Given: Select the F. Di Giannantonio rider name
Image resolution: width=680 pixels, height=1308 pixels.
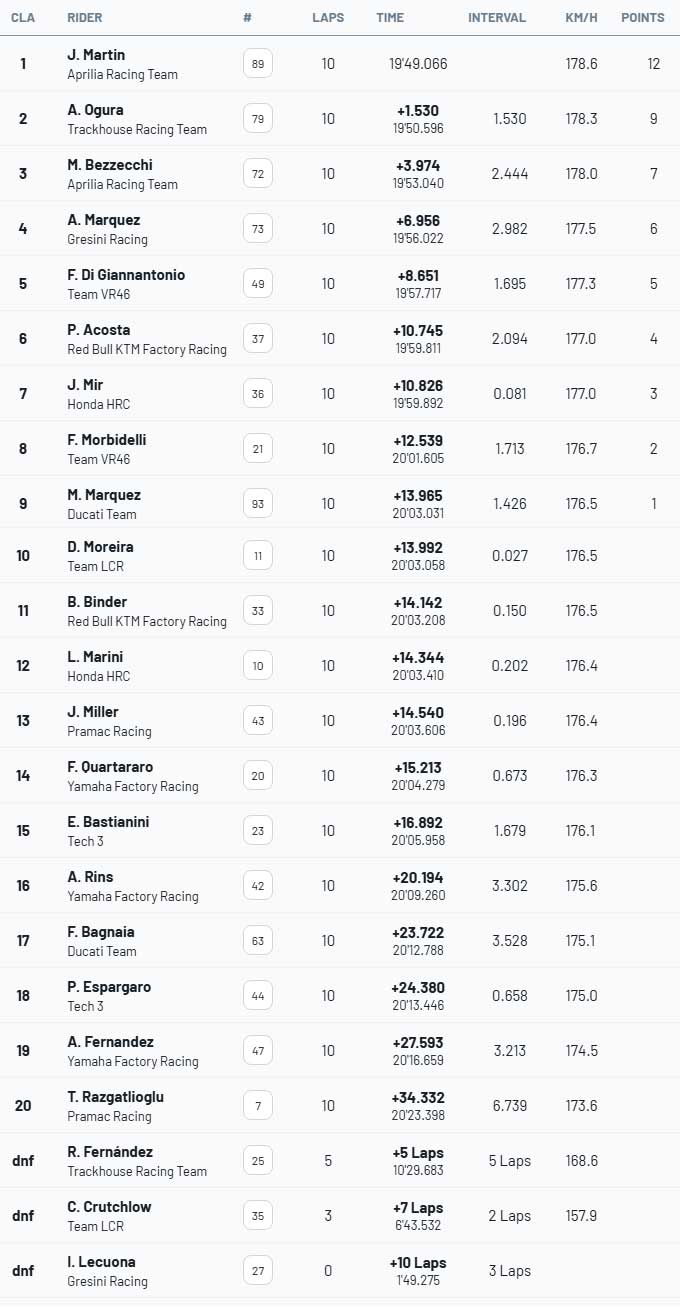Looking at the screenshot, I should pyautogui.click(x=126, y=275).
